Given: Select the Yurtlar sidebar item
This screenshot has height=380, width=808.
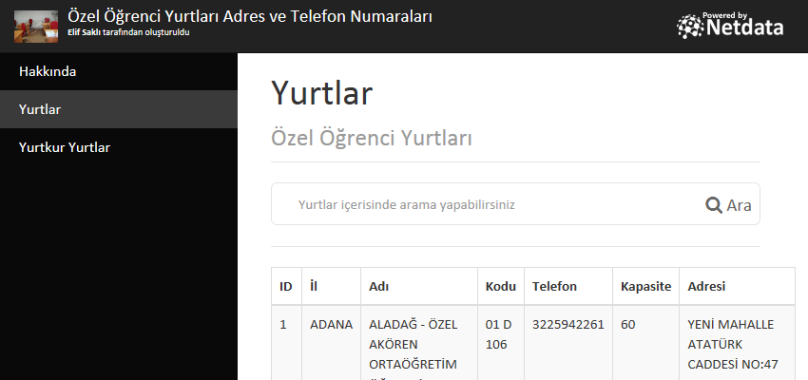Looking at the screenshot, I should (x=119, y=109).
